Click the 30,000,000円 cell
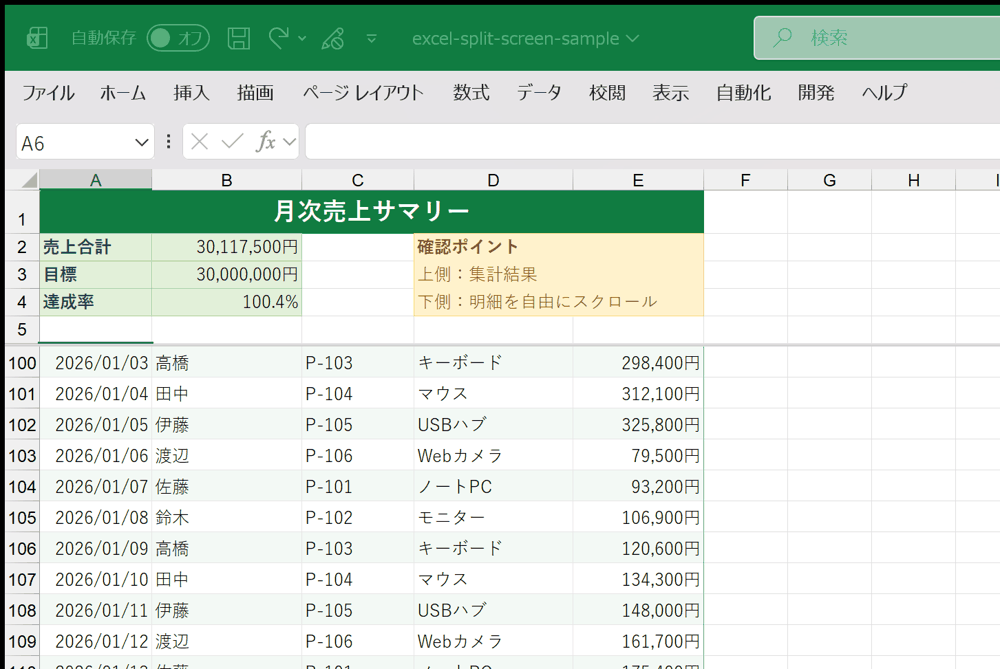This screenshot has width=1000, height=669. [226, 274]
